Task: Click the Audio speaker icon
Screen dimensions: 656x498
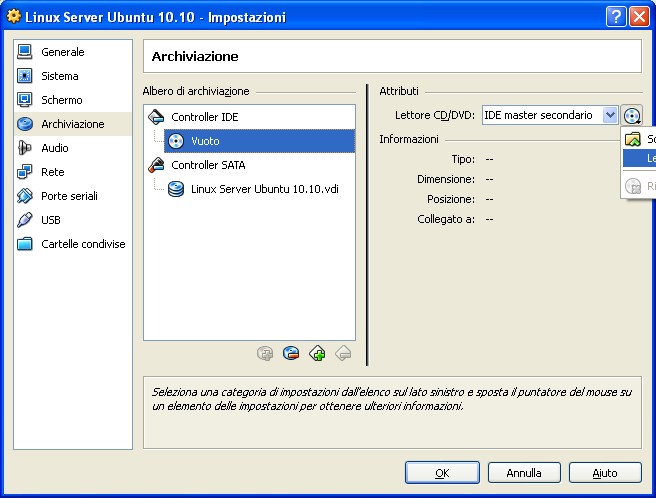Action: click(25, 148)
